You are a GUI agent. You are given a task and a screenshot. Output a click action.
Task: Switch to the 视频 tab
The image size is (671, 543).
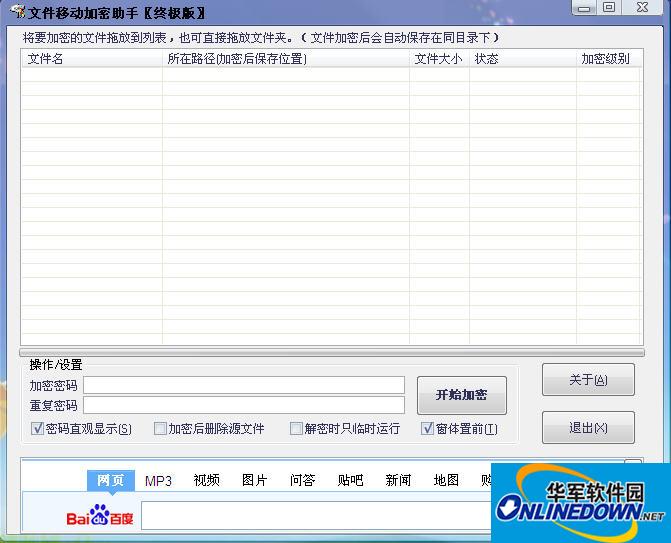click(x=206, y=481)
